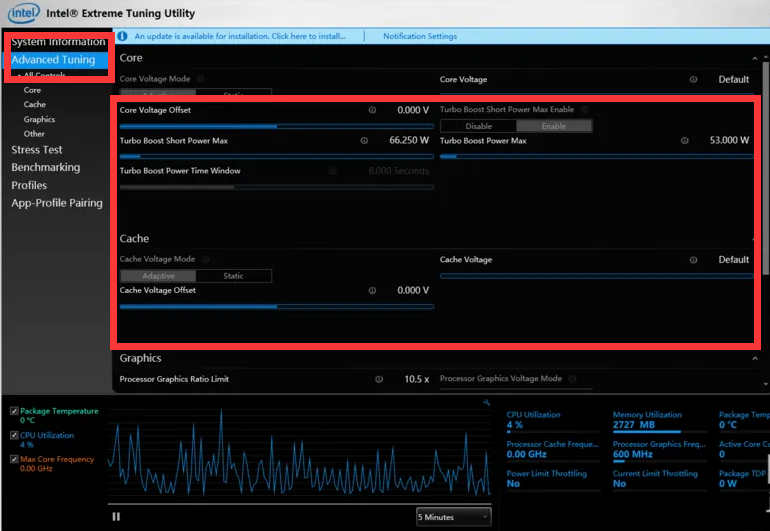The height and width of the screenshot is (531, 770).
Task: Select Static Cache Voltage Mode
Action: (x=233, y=276)
